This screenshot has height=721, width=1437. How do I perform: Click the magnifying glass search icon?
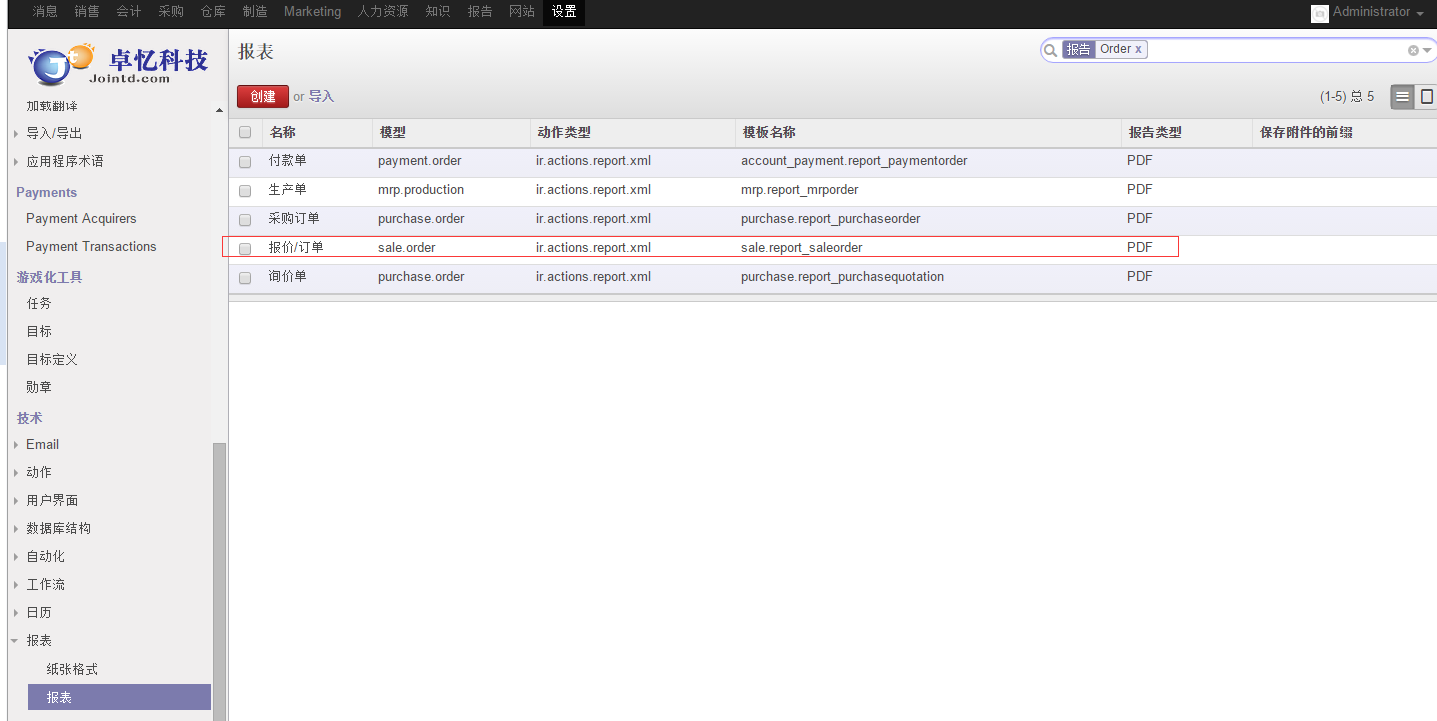coord(1050,50)
